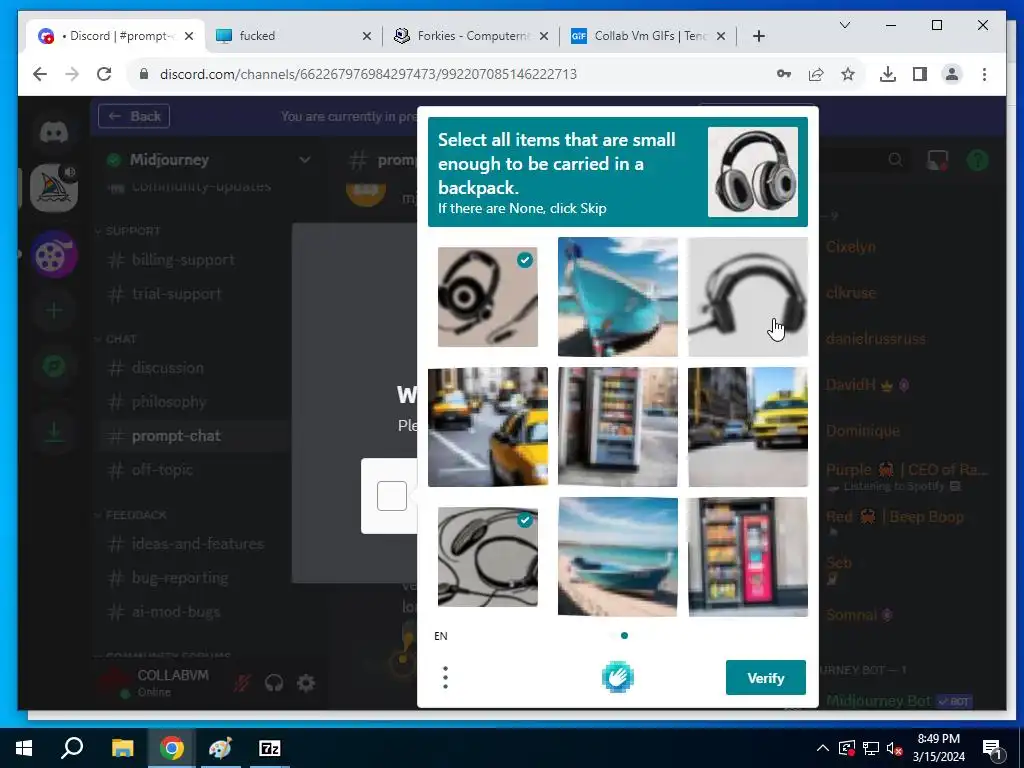
Task: Change the captcha language EN selector
Action: (x=441, y=636)
